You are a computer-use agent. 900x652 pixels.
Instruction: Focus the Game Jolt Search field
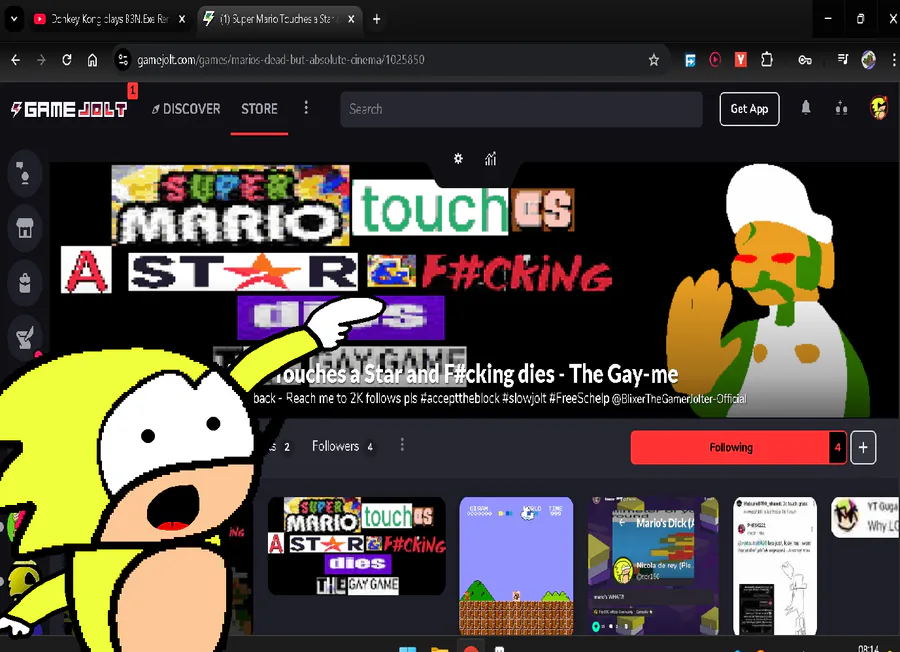[521, 109]
